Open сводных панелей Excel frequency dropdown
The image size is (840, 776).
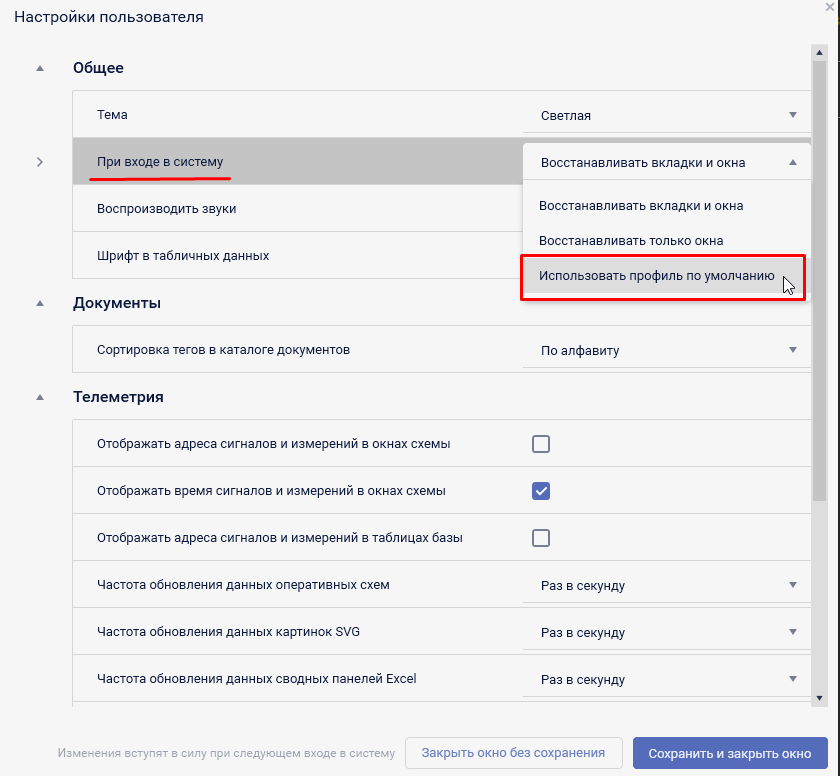pyautogui.click(x=666, y=679)
